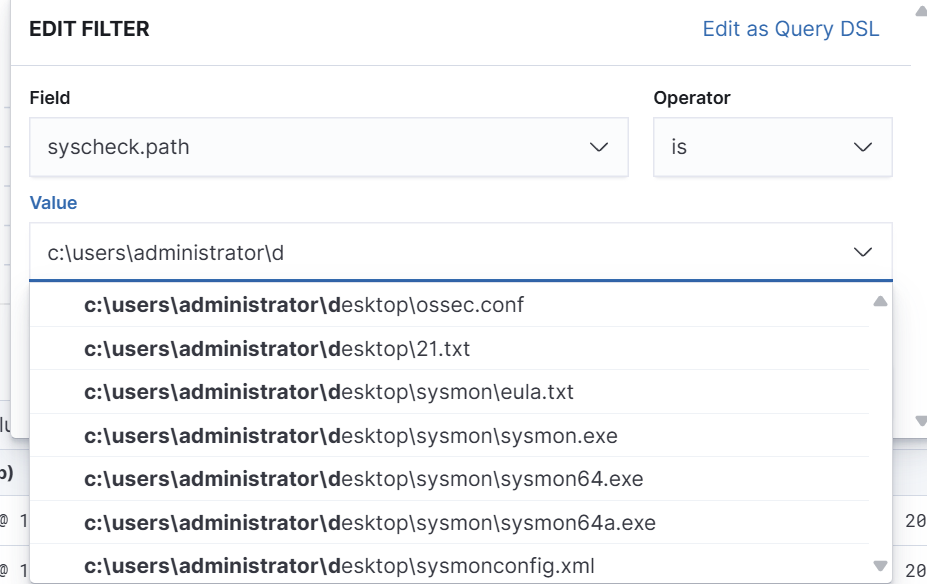The width and height of the screenshot is (927, 584).
Task: Pick the sysmon\eula.txt path suggestion
Action: (329, 392)
